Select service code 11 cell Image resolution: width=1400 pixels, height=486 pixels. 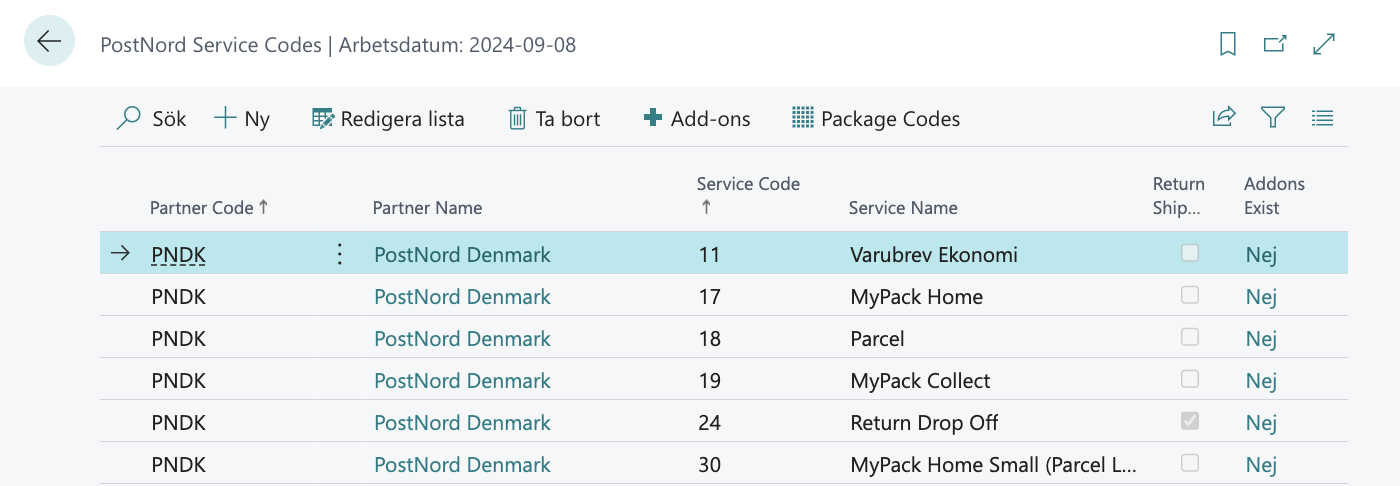pyautogui.click(x=709, y=254)
